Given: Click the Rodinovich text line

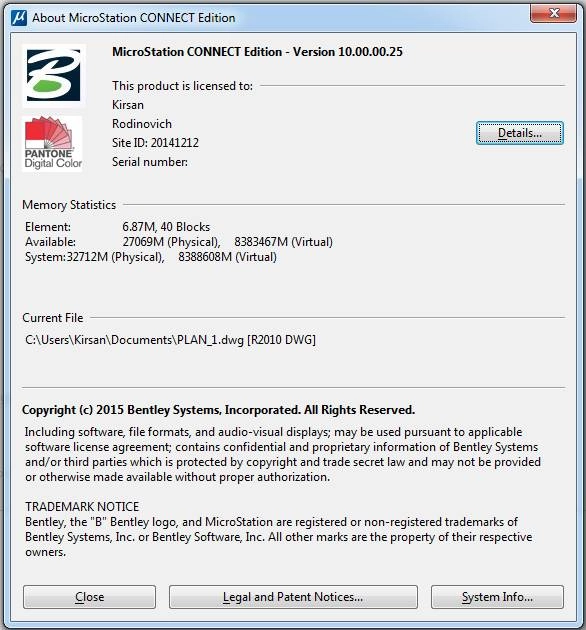Looking at the screenshot, I should click(x=142, y=124).
